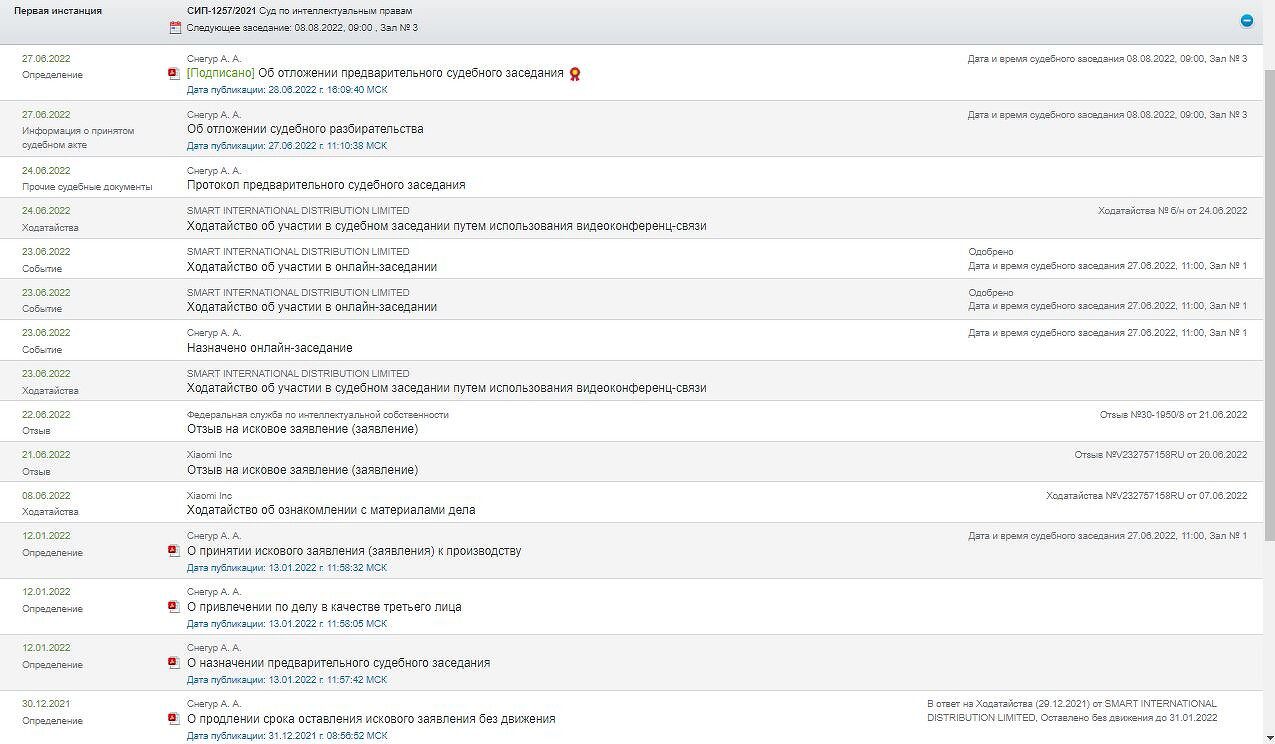Screen dimensions: 1275x744
Task: Open the 23.06.2022 videoconference ходатайство
Action: tap(446, 388)
